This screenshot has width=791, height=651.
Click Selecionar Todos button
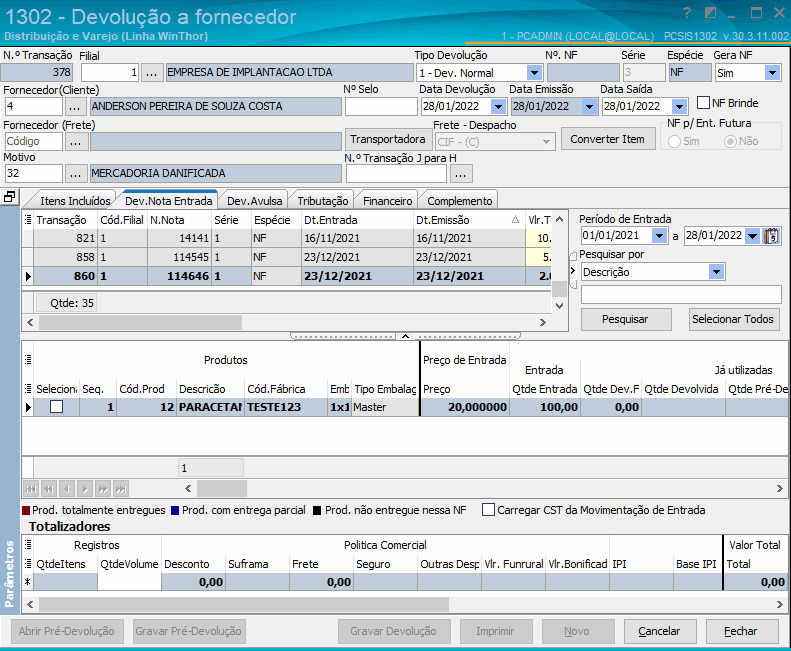click(x=732, y=319)
